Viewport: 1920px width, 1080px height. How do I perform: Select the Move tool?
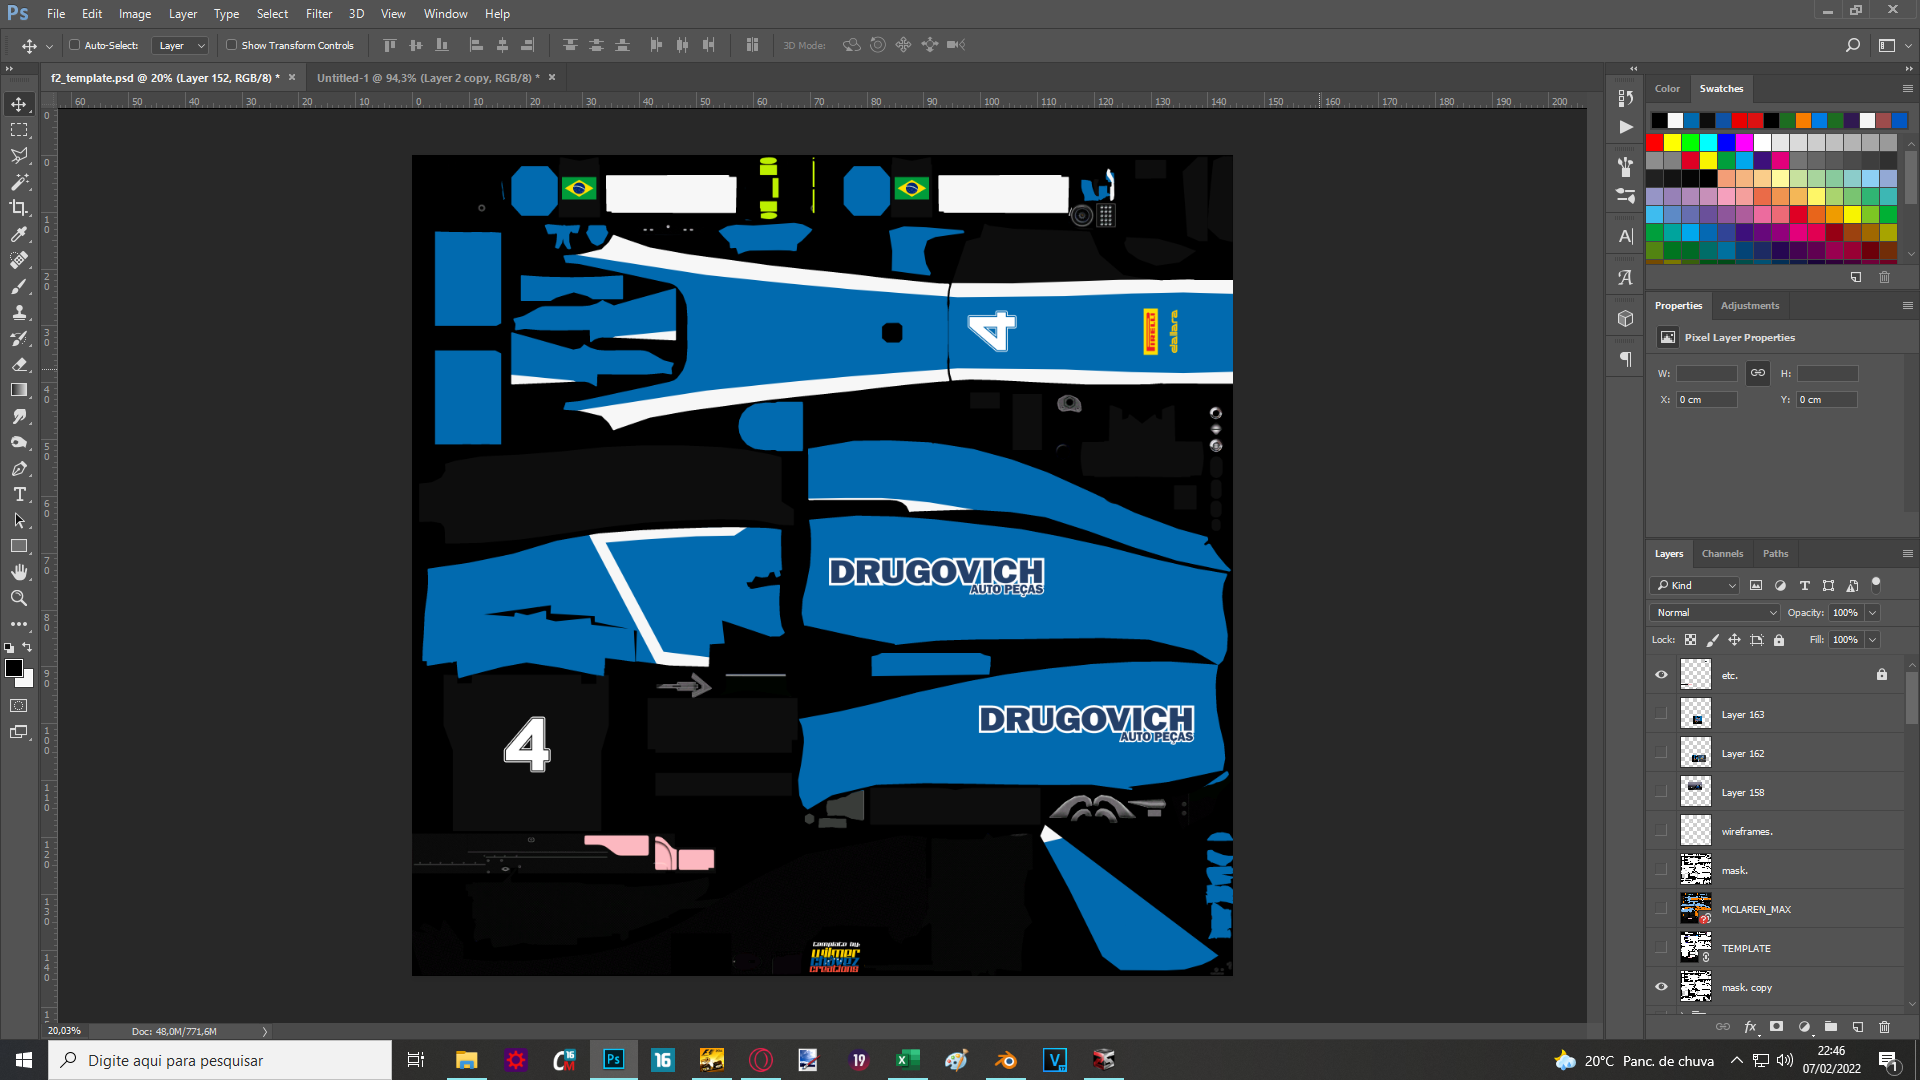click(19, 104)
